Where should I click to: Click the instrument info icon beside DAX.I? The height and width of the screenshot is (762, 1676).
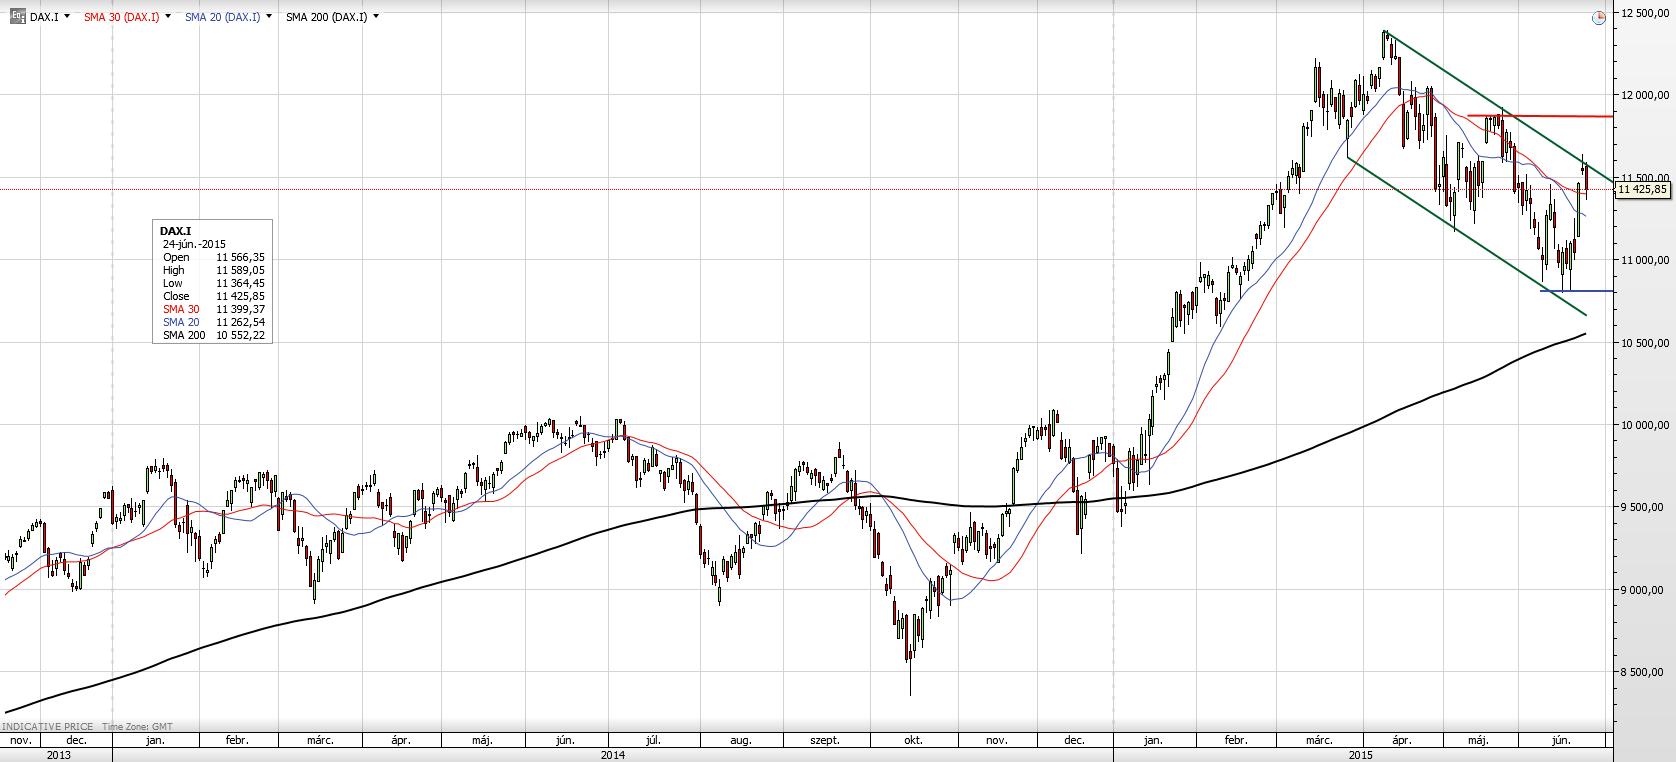(x=18, y=17)
